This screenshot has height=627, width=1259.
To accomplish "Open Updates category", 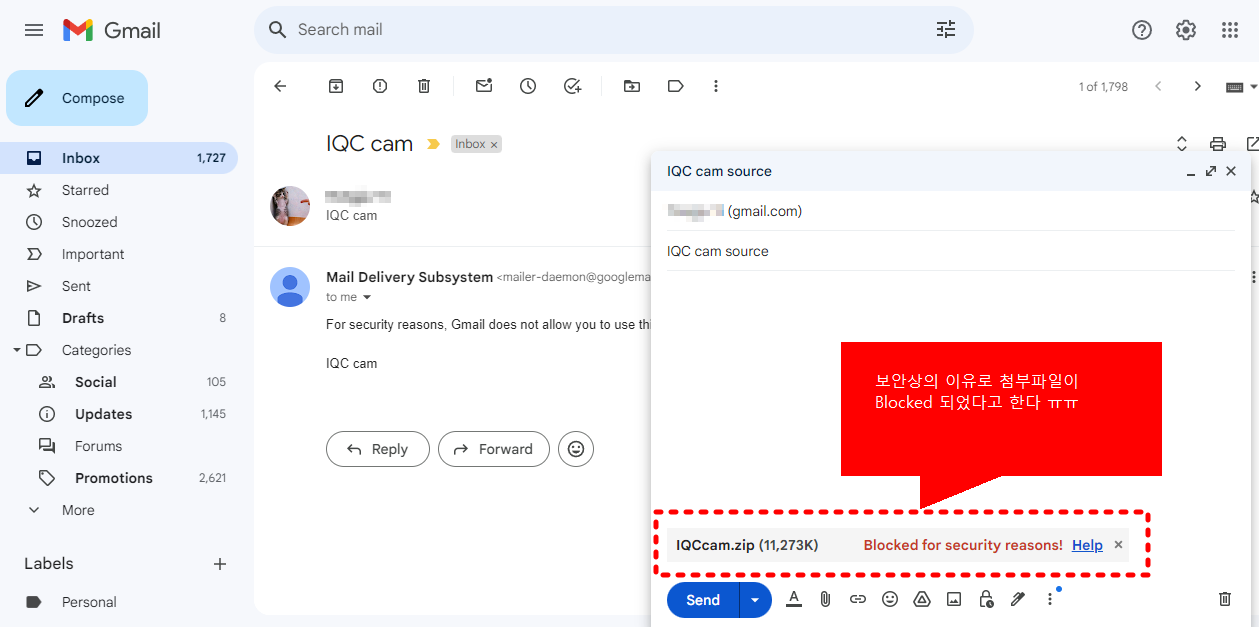I will point(119,414).
